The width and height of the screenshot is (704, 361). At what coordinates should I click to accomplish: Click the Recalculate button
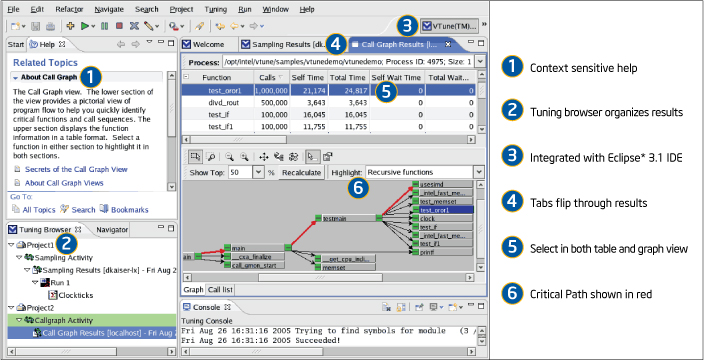(x=301, y=172)
